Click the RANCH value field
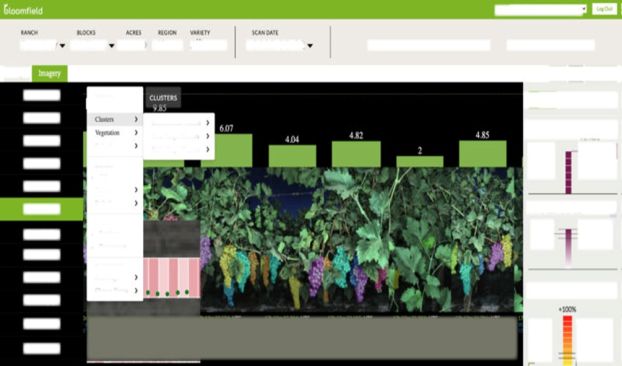 click(x=38, y=45)
